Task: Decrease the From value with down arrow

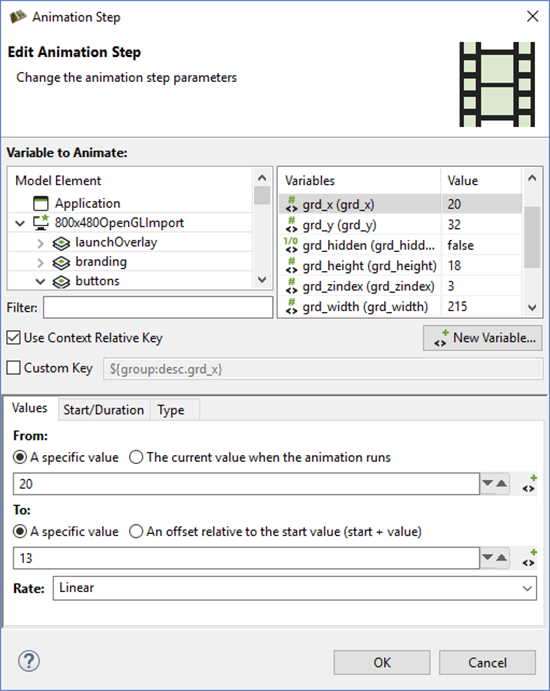Action: [x=487, y=483]
